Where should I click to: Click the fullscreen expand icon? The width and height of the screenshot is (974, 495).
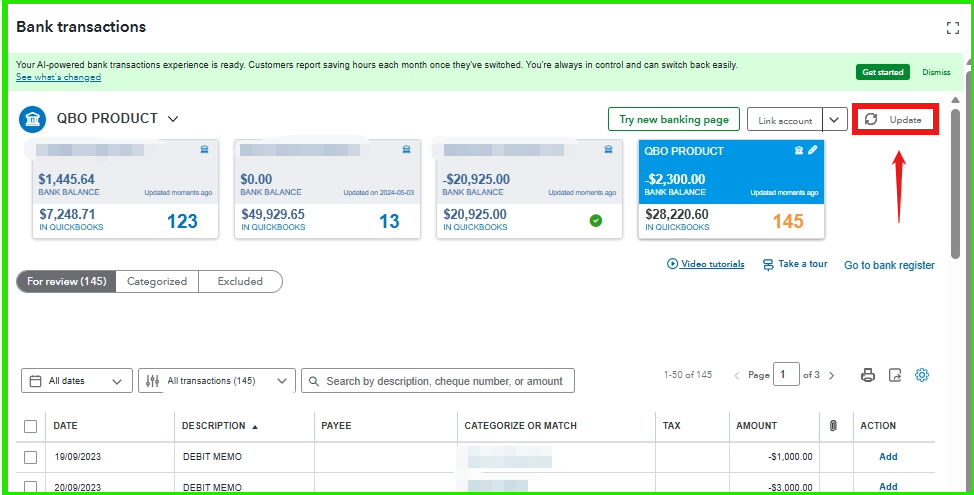[x=952, y=27]
